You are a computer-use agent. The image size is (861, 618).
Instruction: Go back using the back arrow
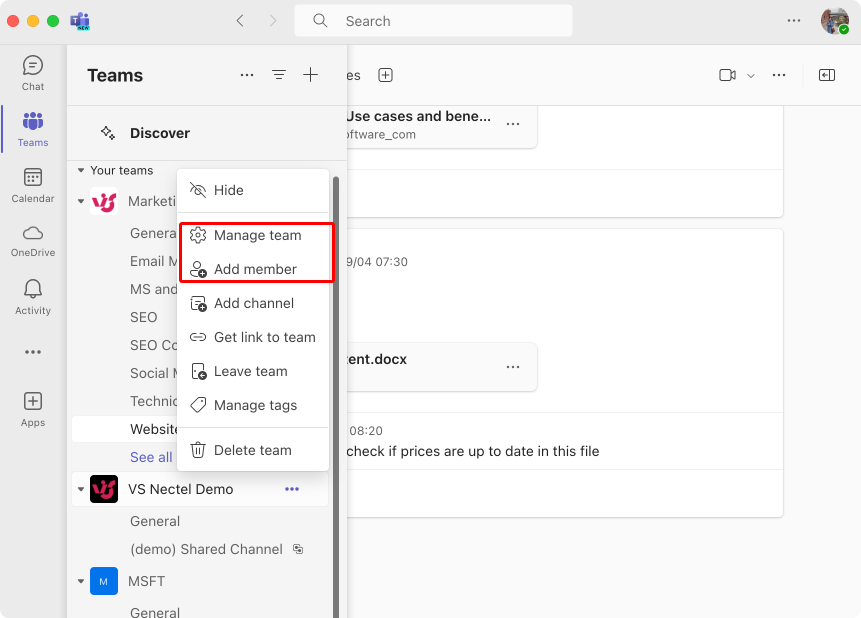(240, 21)
